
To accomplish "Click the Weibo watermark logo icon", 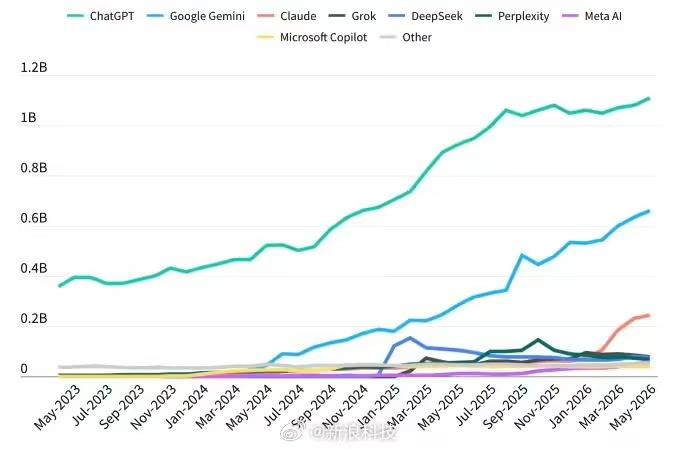I will coord(291,433).
